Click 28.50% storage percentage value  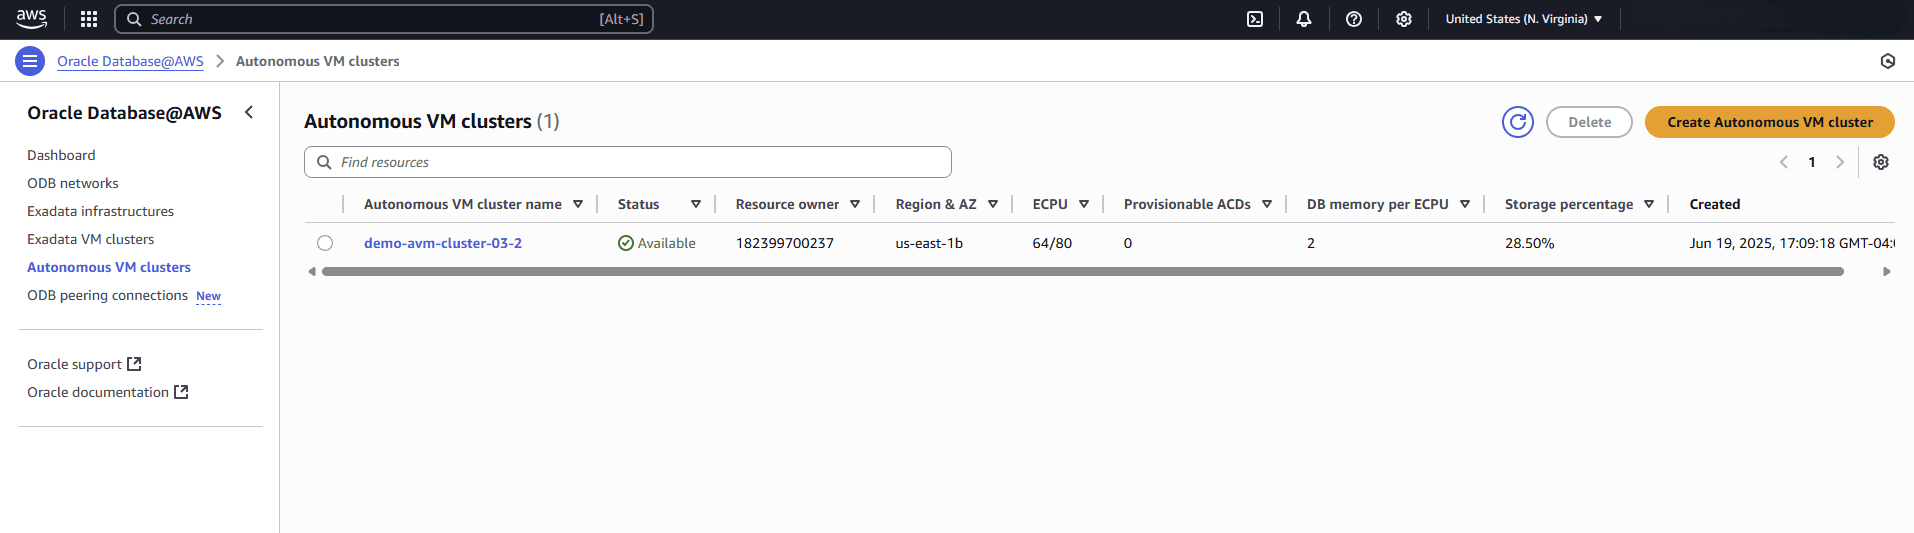coord(1529,243)
